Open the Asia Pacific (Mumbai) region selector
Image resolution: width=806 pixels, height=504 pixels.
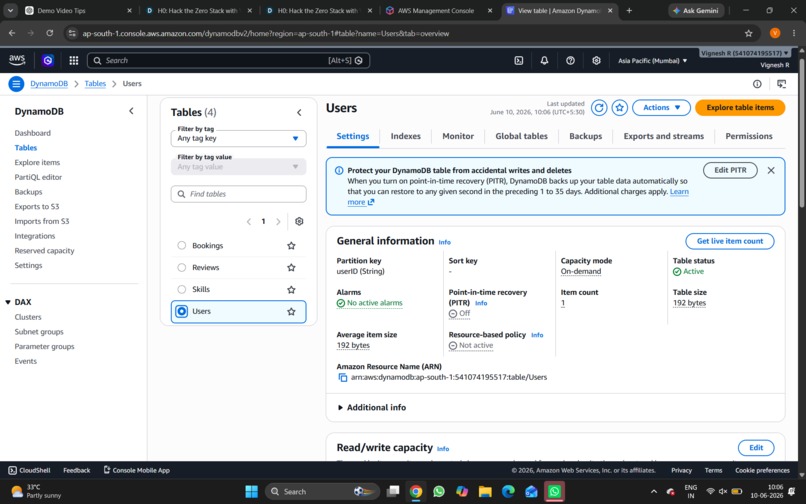pyautogui.click(x=652, y=61)
